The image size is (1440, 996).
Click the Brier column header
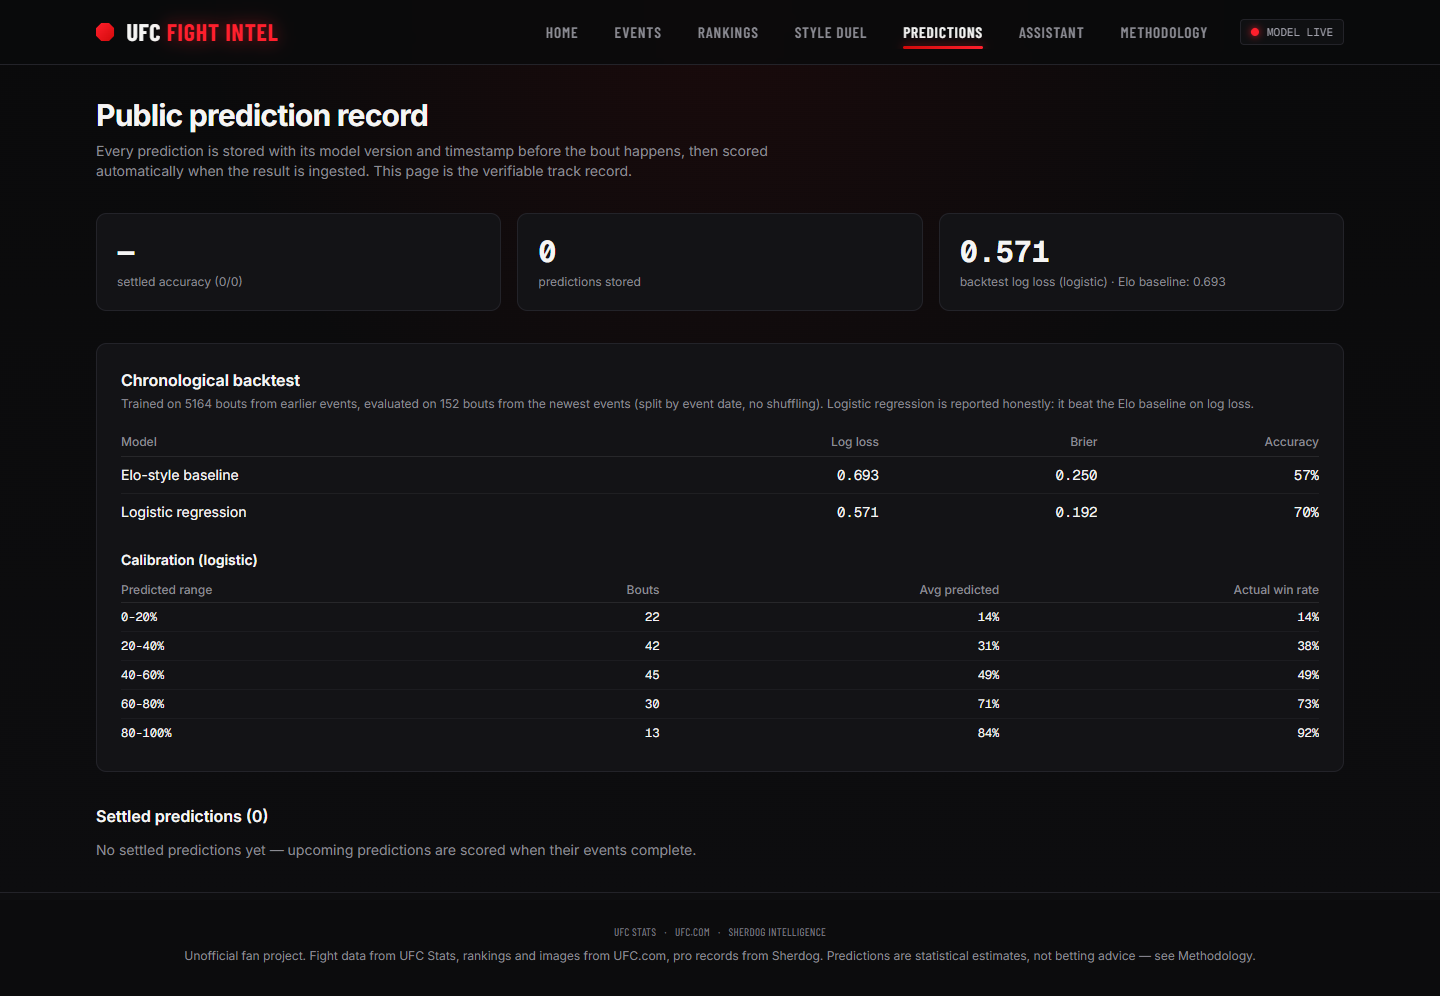pos(1084,442)
